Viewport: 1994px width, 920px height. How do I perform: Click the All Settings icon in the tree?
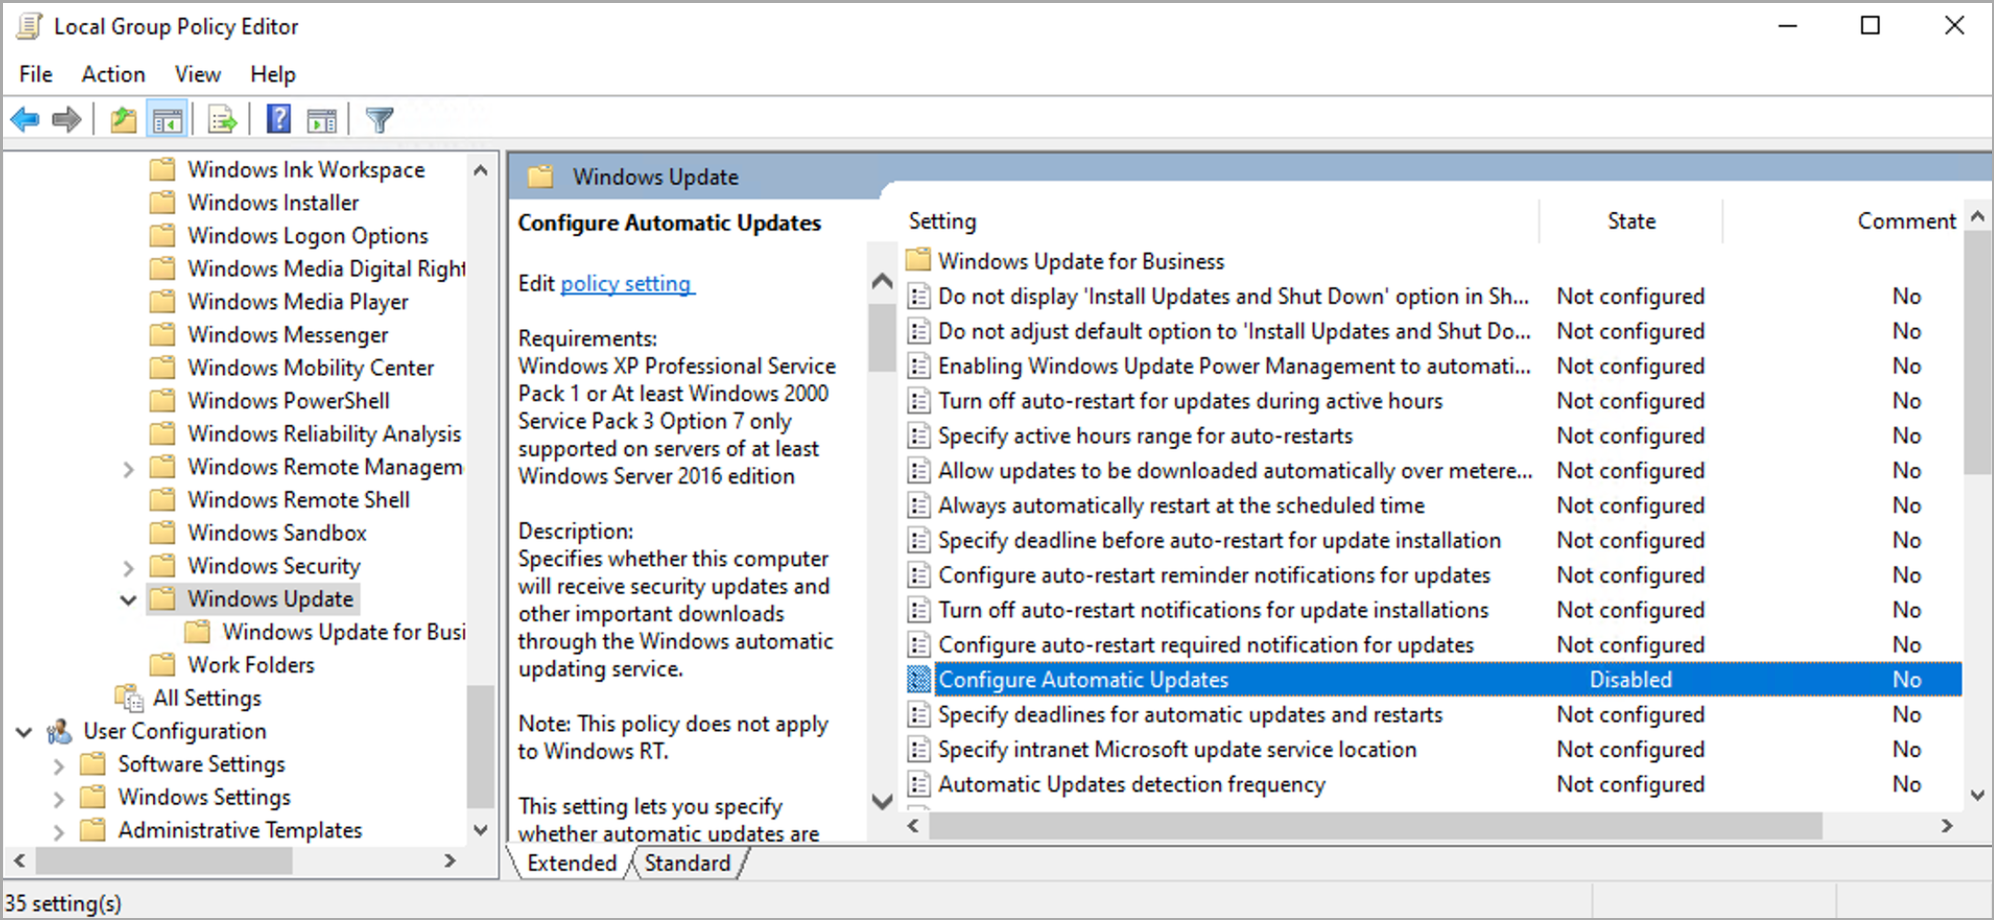coord(128,697)
